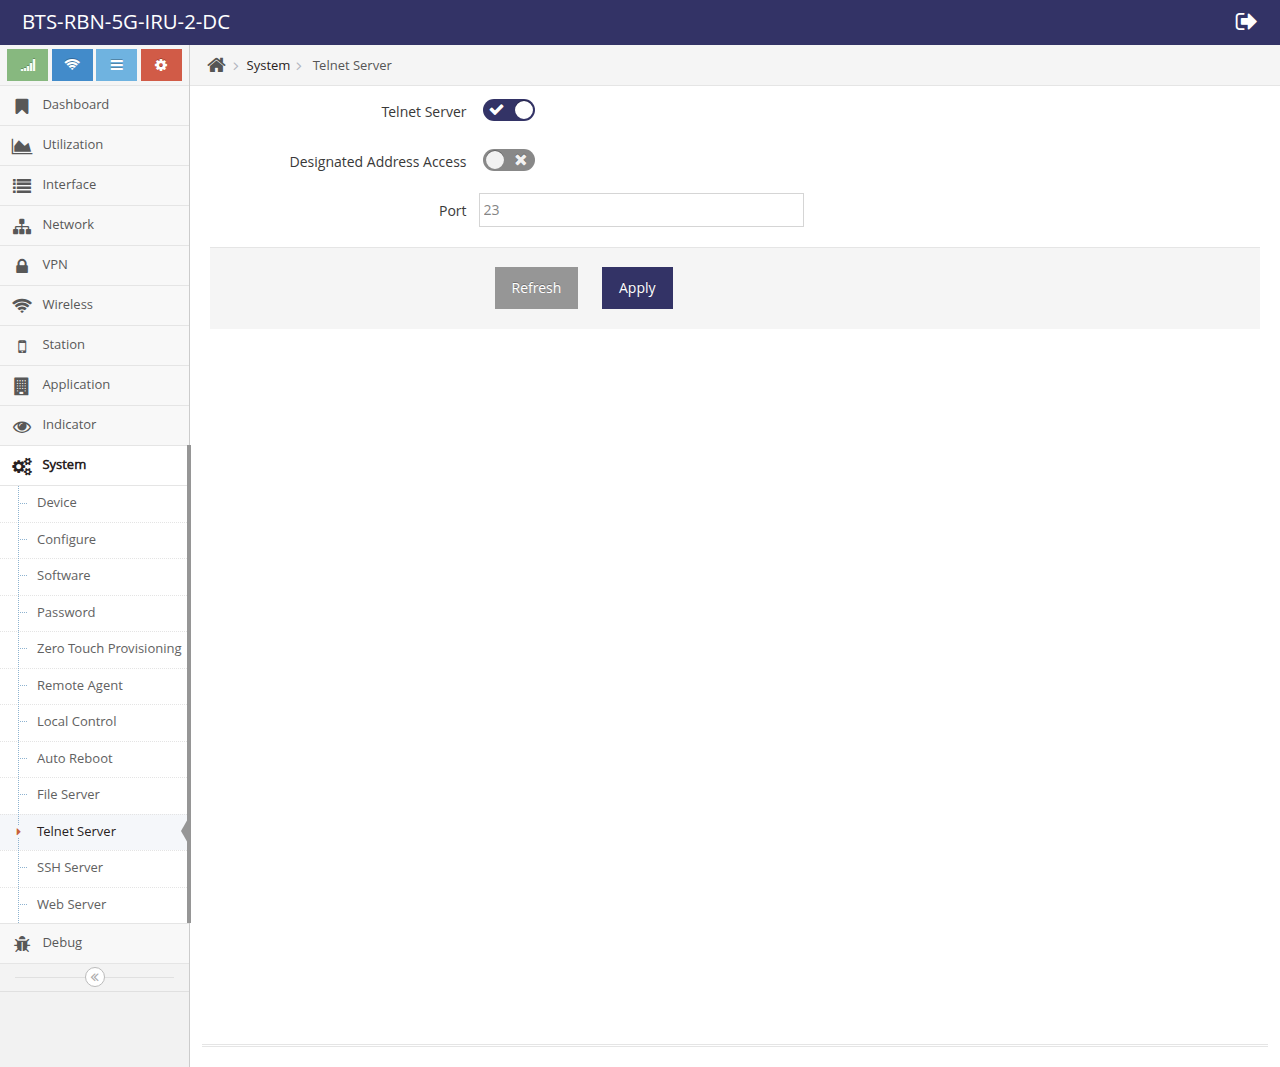
Task: Open the Utilization menu item
Action: [x=94, y=145]
